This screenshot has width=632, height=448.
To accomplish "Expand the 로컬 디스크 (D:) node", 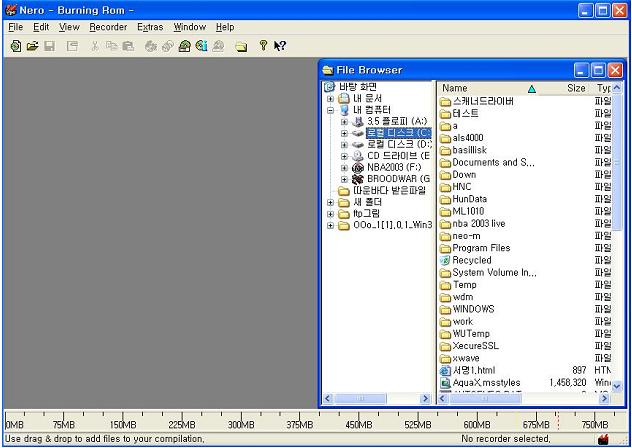I will pos(344,144).
